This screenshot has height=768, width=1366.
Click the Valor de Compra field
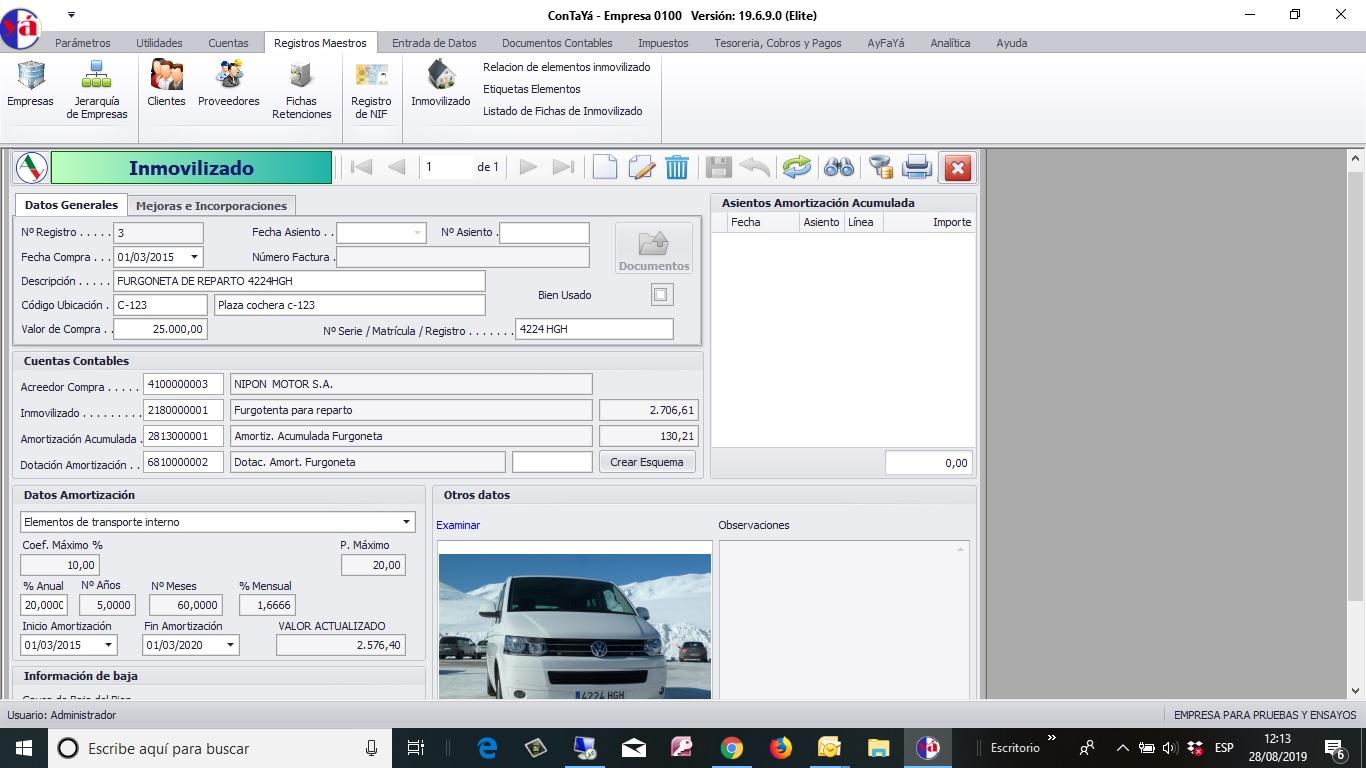tap(160, 329)
